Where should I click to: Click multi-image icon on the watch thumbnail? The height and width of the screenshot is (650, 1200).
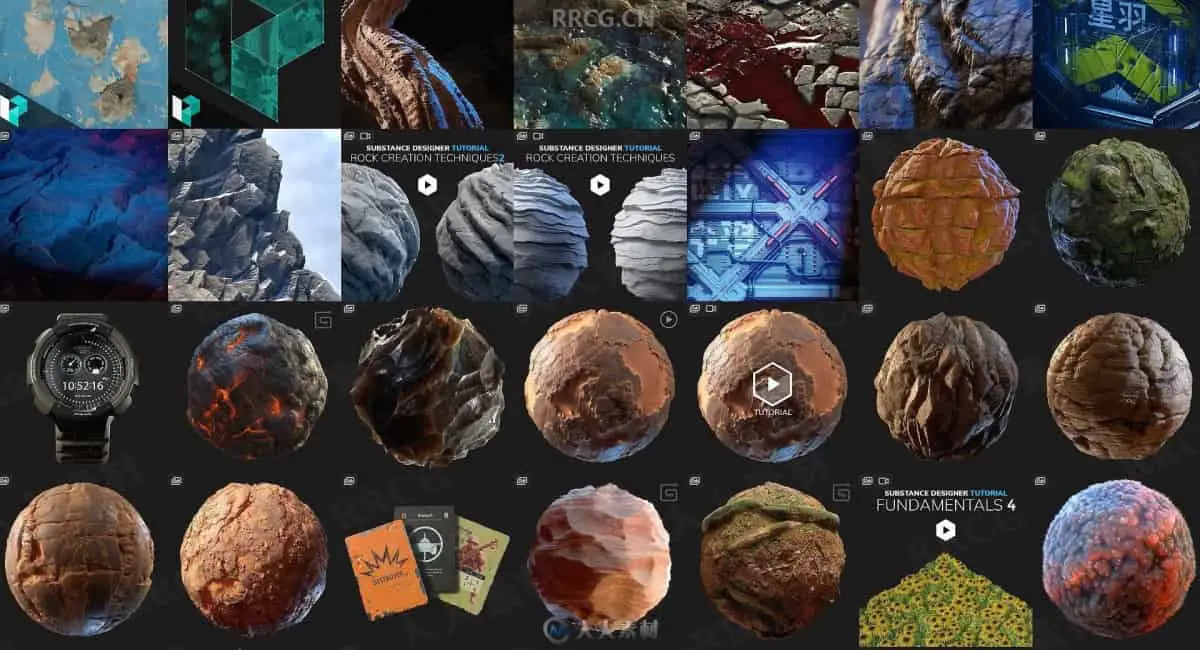click(5, 309)
